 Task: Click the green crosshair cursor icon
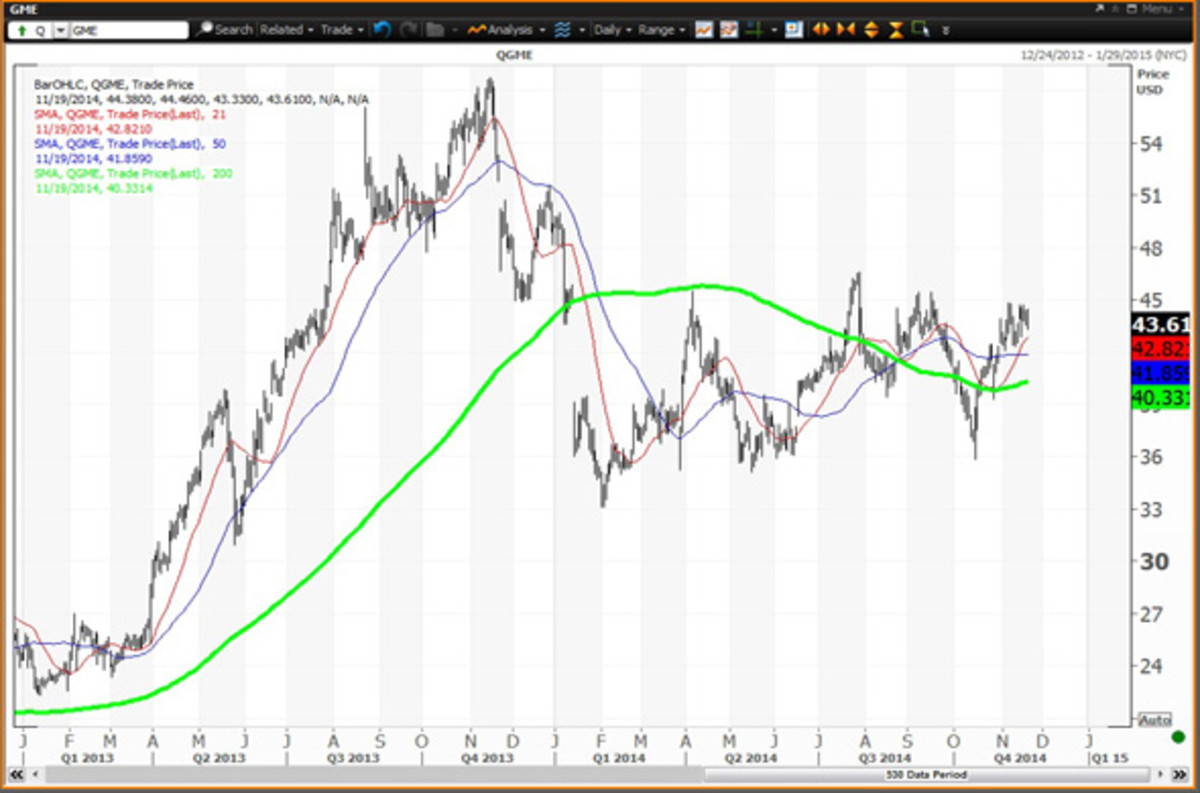(x=756, y=30)
